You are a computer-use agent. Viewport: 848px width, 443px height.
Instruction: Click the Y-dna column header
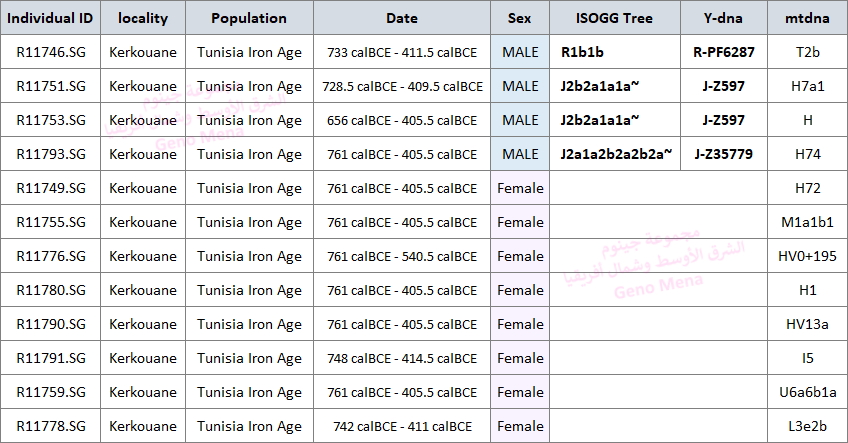(x=724, y=18)
